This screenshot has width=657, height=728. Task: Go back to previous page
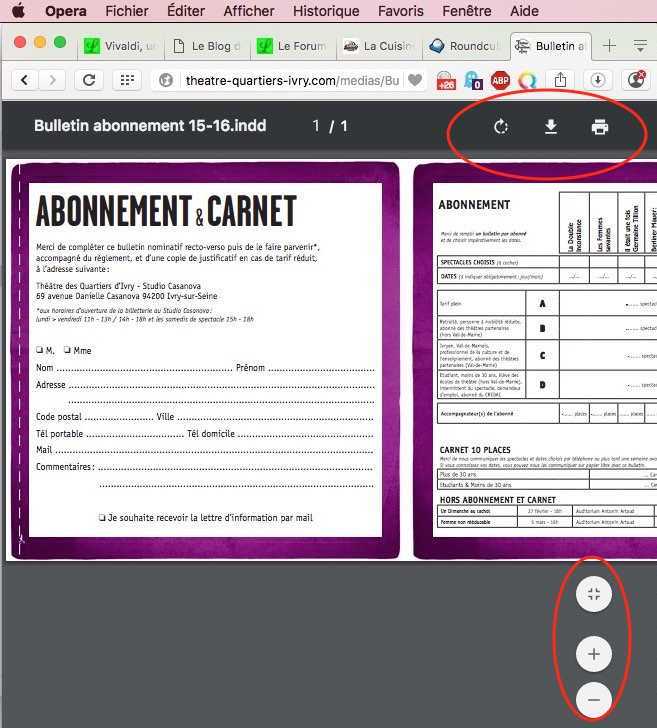pyautogui.click(x=25, y=80)
